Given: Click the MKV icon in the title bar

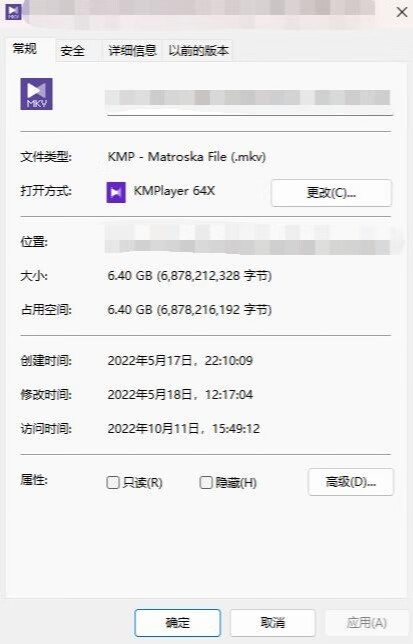Looking at the screenshot, I should tap(13, 12).
